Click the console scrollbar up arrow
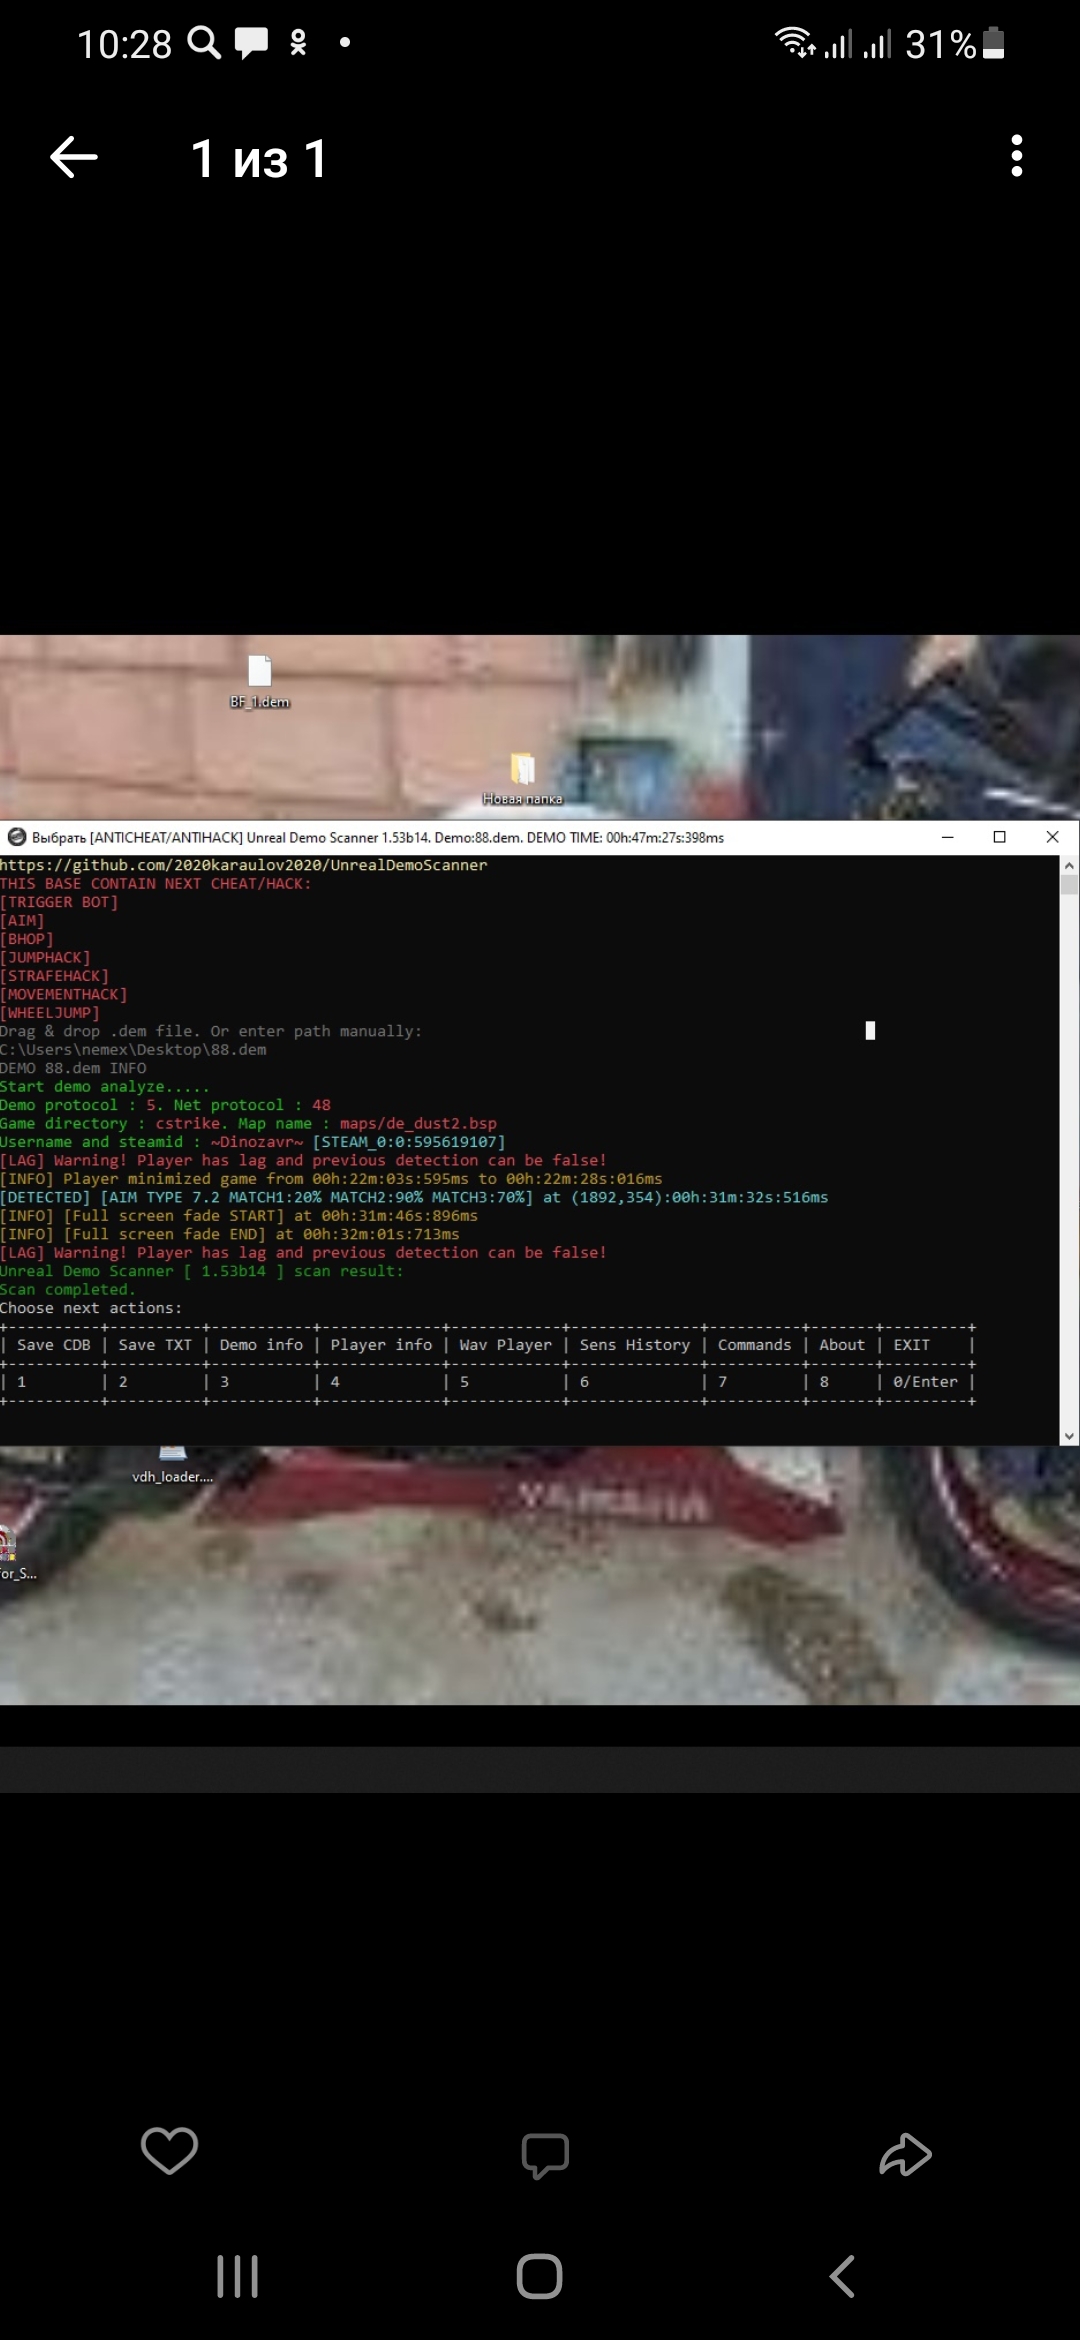 click(x=1069, y=865)
